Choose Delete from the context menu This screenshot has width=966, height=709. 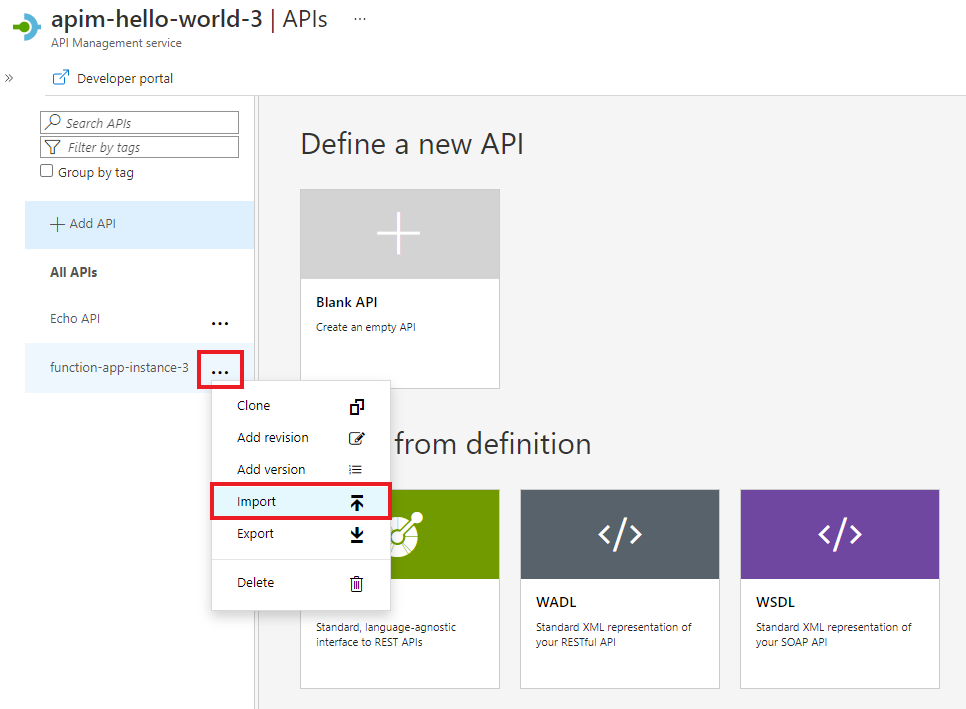point(254,582)
